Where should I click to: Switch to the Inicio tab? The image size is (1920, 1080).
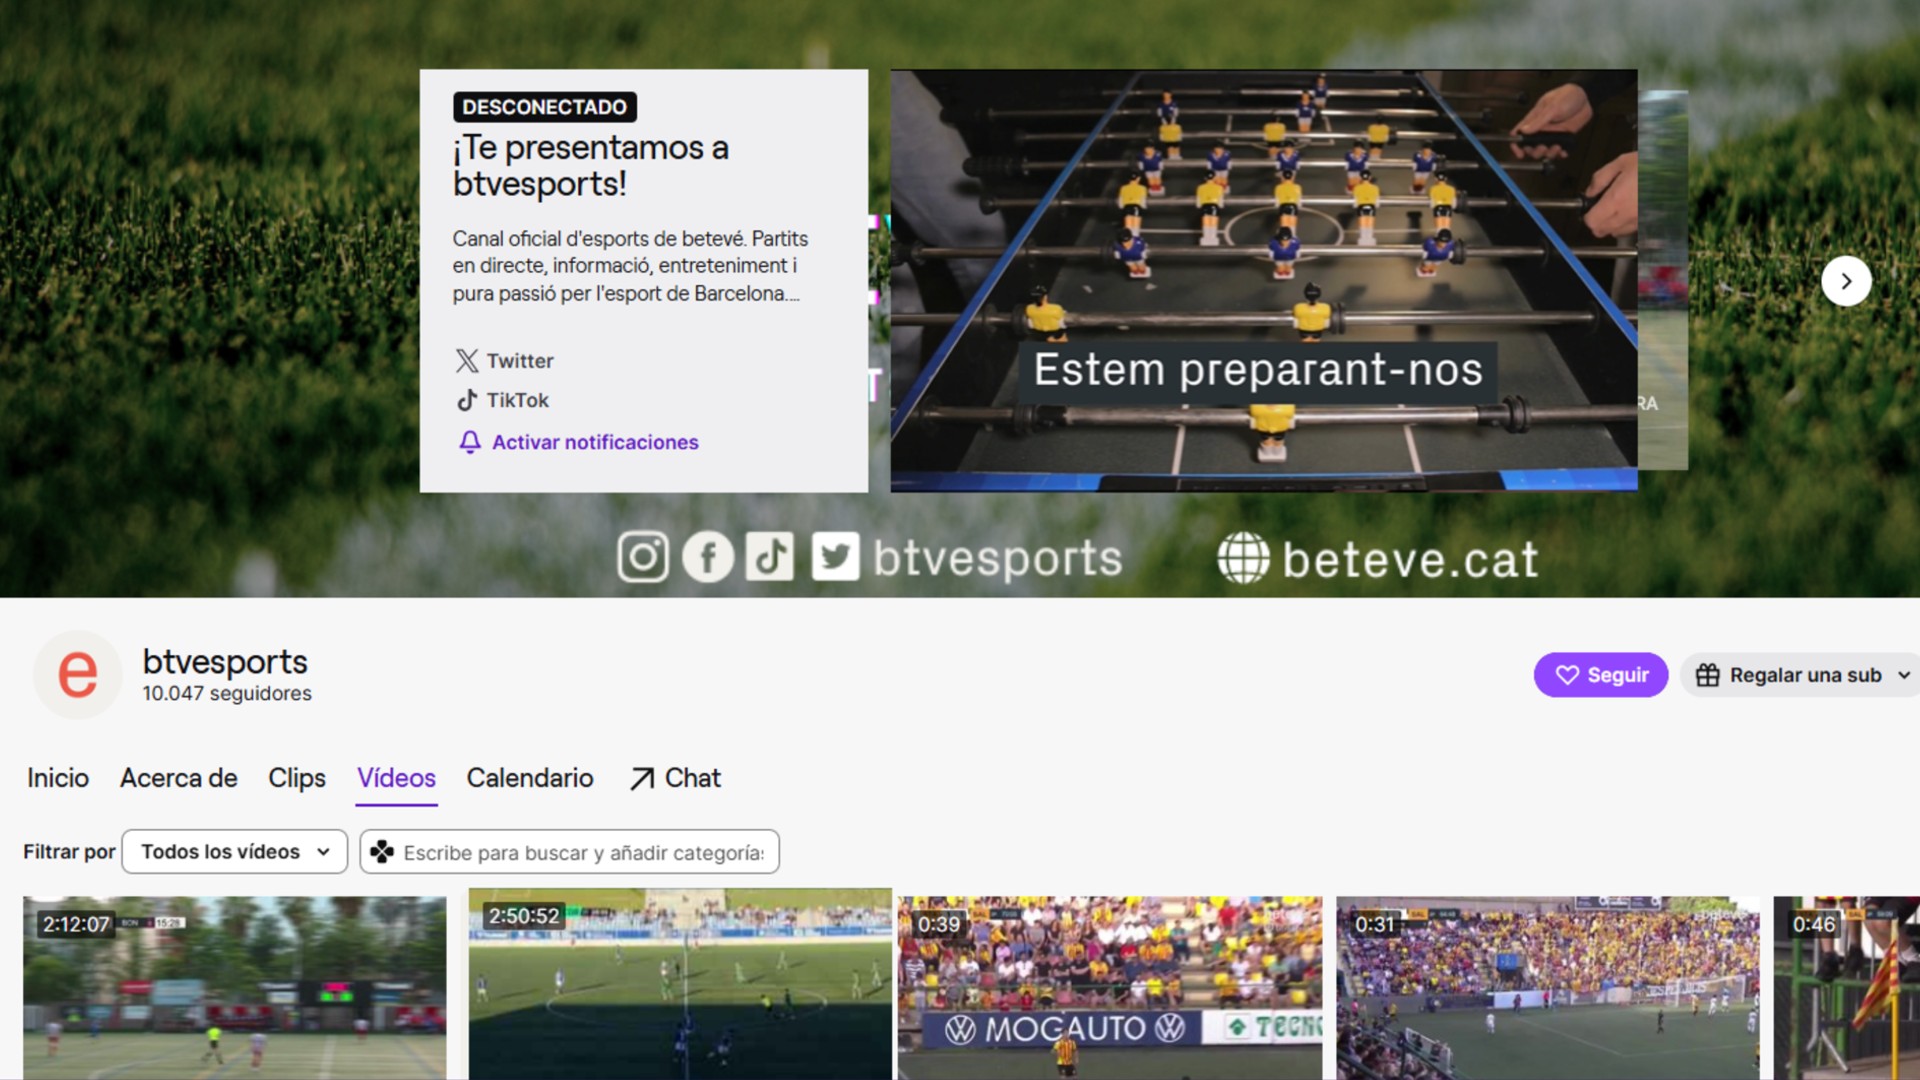click(58, 778)
